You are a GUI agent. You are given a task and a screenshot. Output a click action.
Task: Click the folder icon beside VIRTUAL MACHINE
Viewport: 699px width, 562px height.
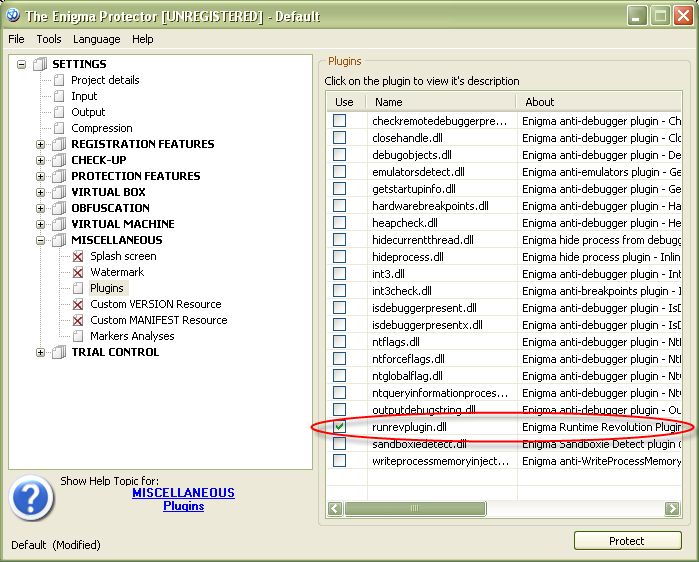click(59, 224)
